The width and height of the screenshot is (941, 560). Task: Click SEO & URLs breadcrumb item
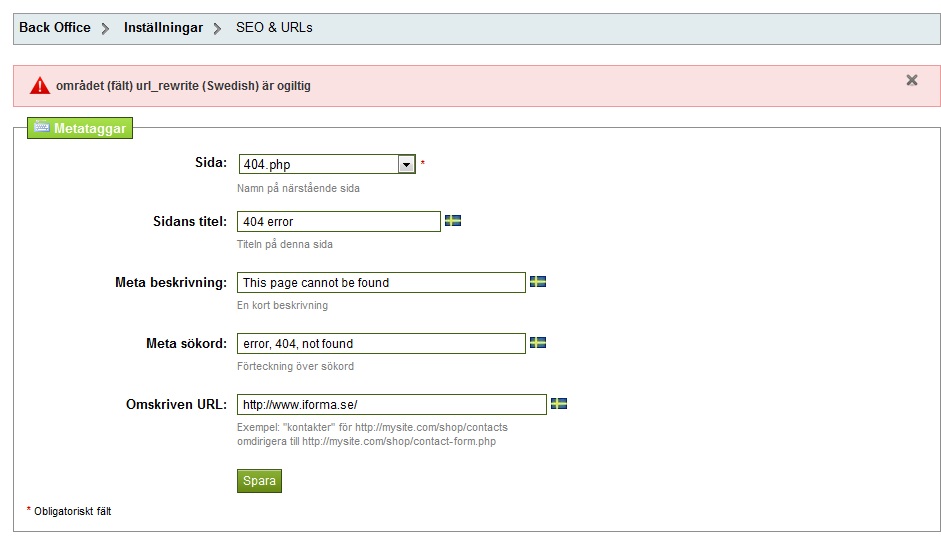point(274,28)
